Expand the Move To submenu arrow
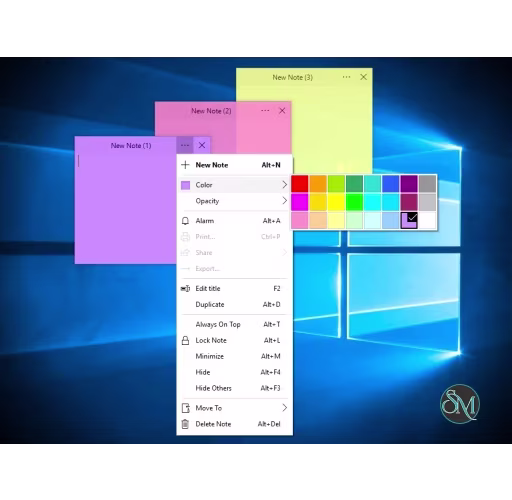The image size is (512, 500). pos(284,408)
